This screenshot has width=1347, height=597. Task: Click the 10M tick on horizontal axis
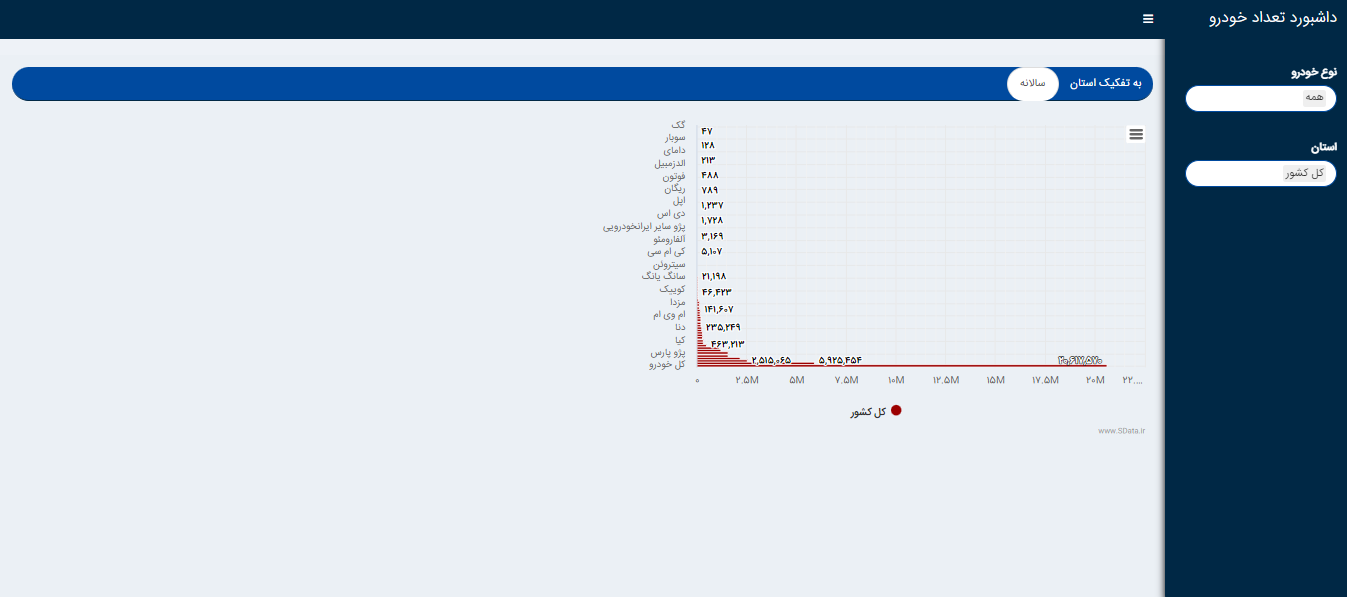(x=896, y=381)
